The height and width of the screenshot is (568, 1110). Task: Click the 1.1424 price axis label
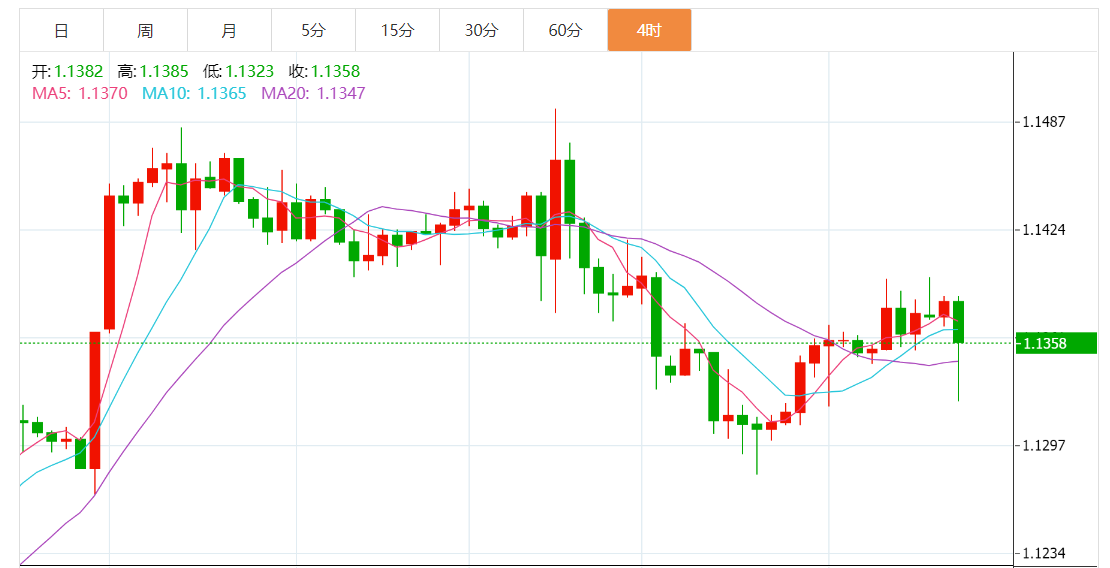click(x=1043, y=230)
